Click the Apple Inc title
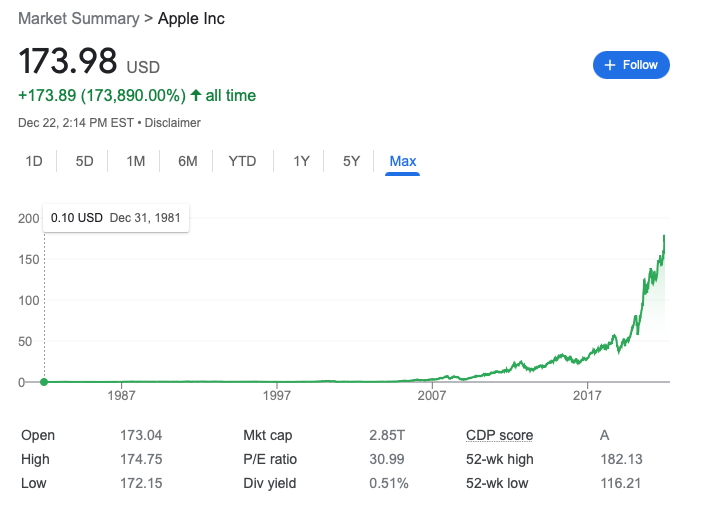Screen dimensions: 710x510 point(191,19)
